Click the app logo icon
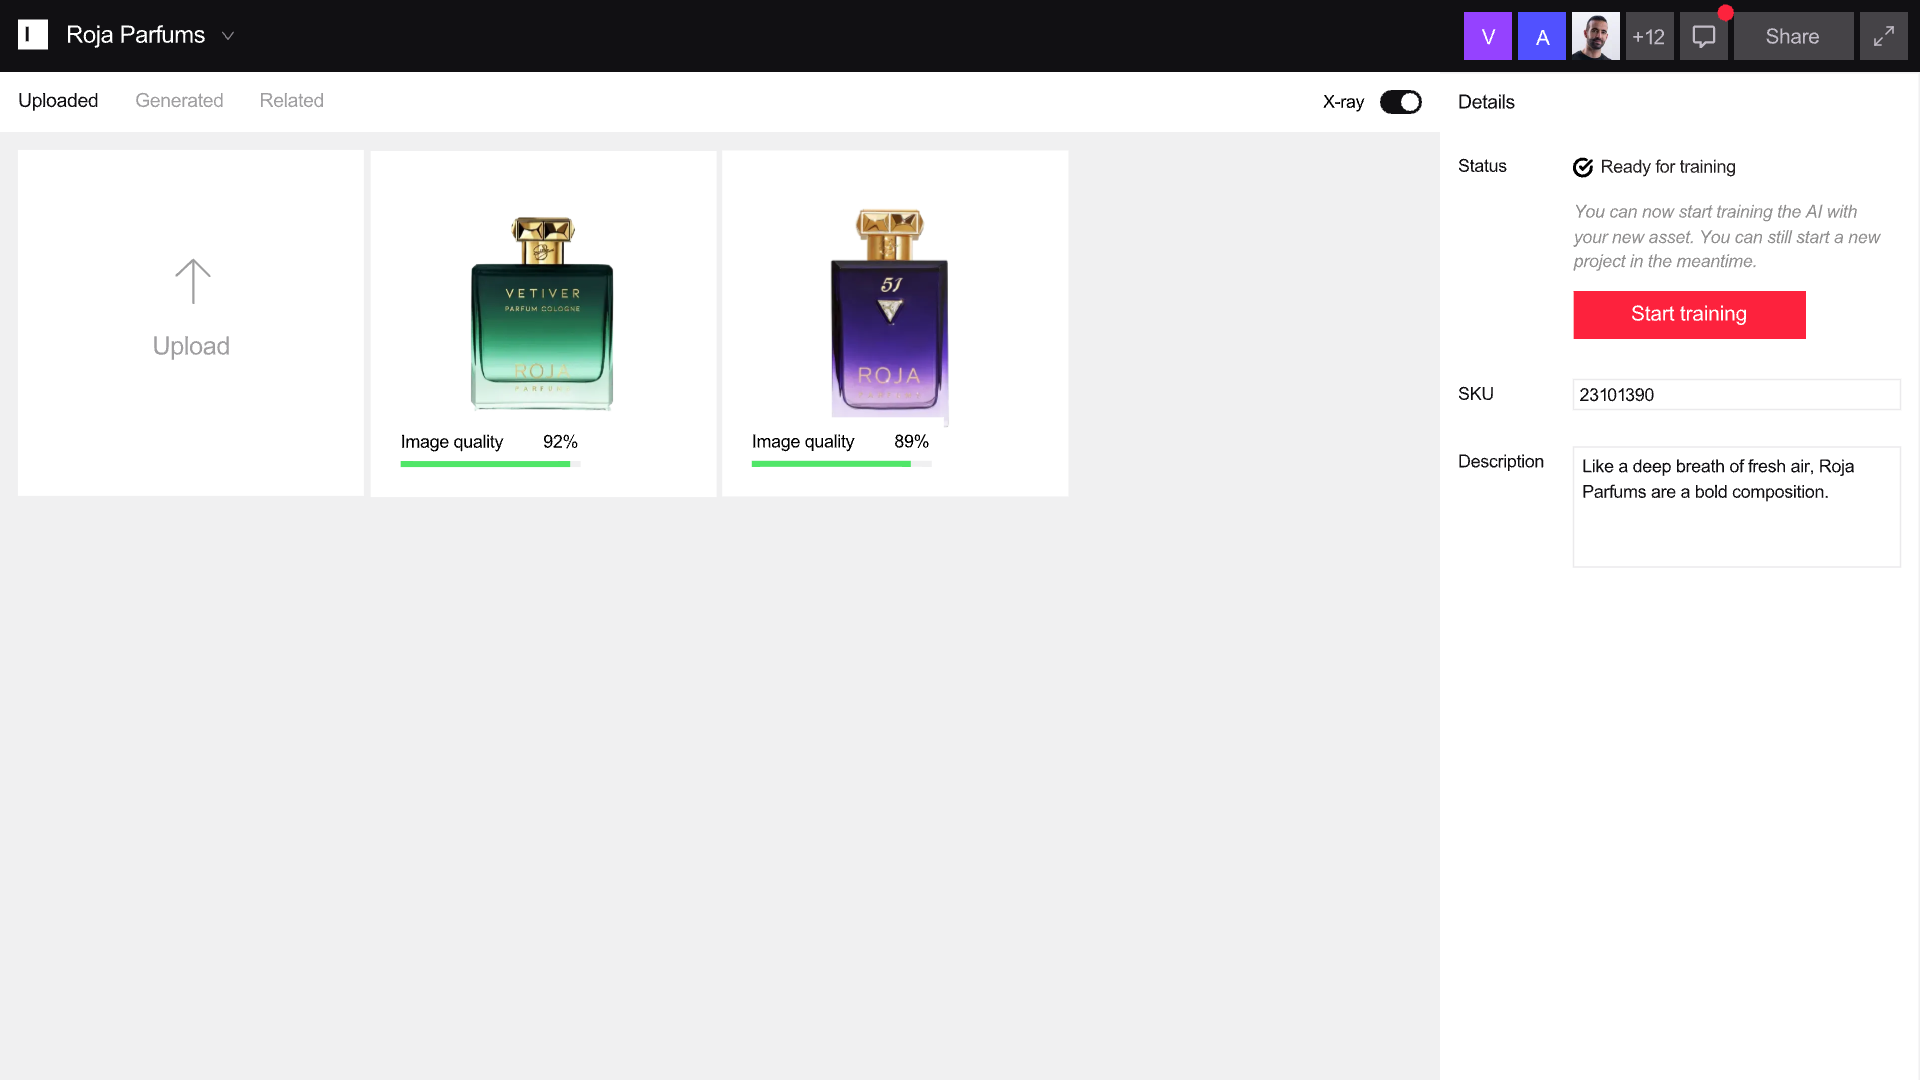 click(x=33, y=35)
